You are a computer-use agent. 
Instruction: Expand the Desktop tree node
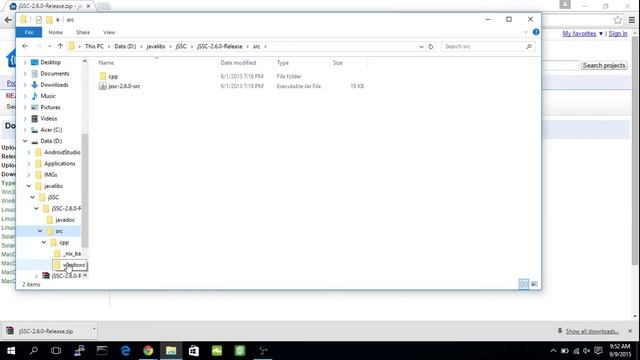pyautogui.click(x=25, y=62)
